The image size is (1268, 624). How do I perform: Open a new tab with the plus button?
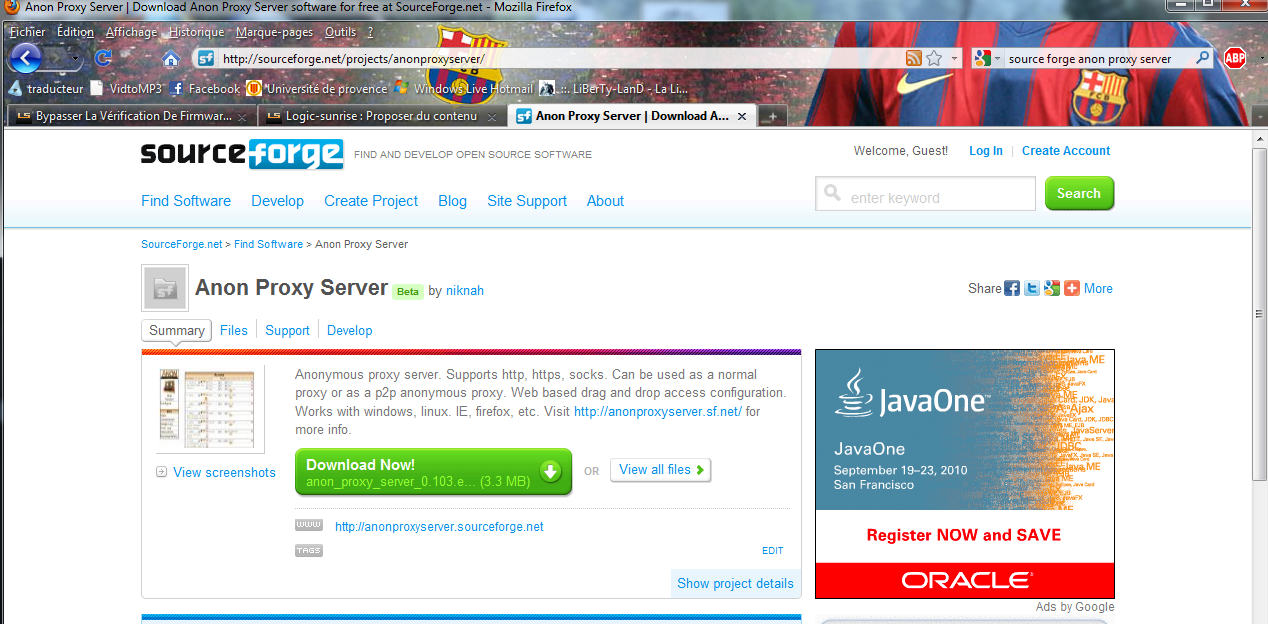(771, 116)
